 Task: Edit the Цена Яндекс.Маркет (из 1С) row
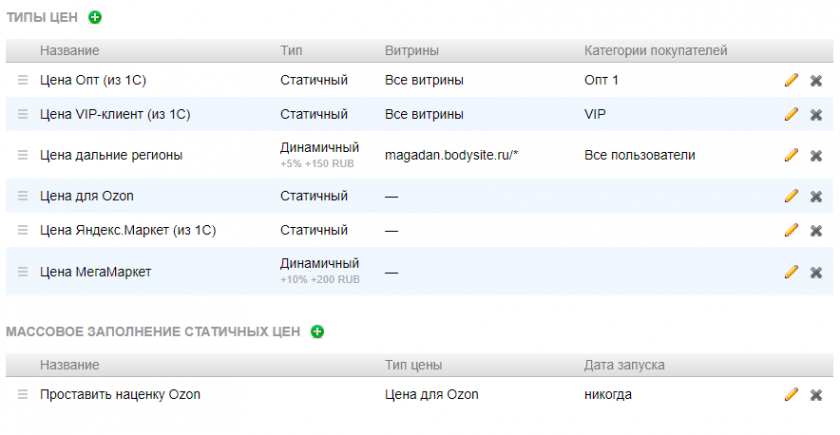click(x=791, y=230)
